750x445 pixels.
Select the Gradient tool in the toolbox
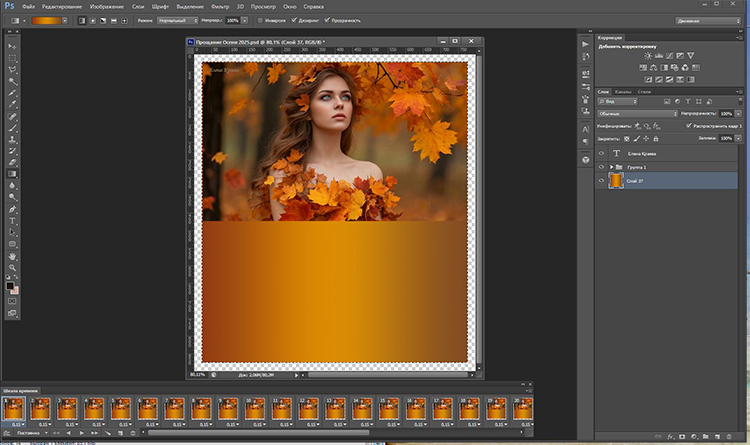click(13, 173)
